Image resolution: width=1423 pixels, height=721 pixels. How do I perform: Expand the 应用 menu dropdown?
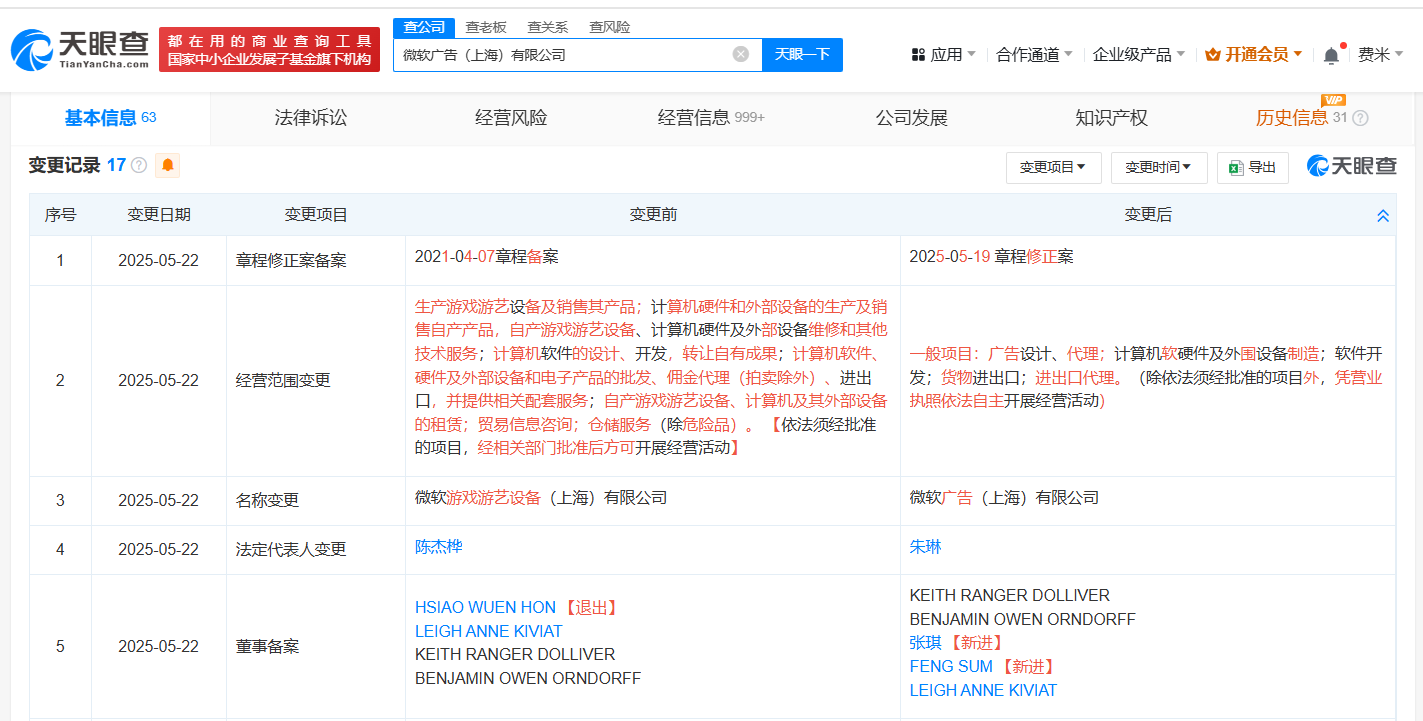[943, 55]
